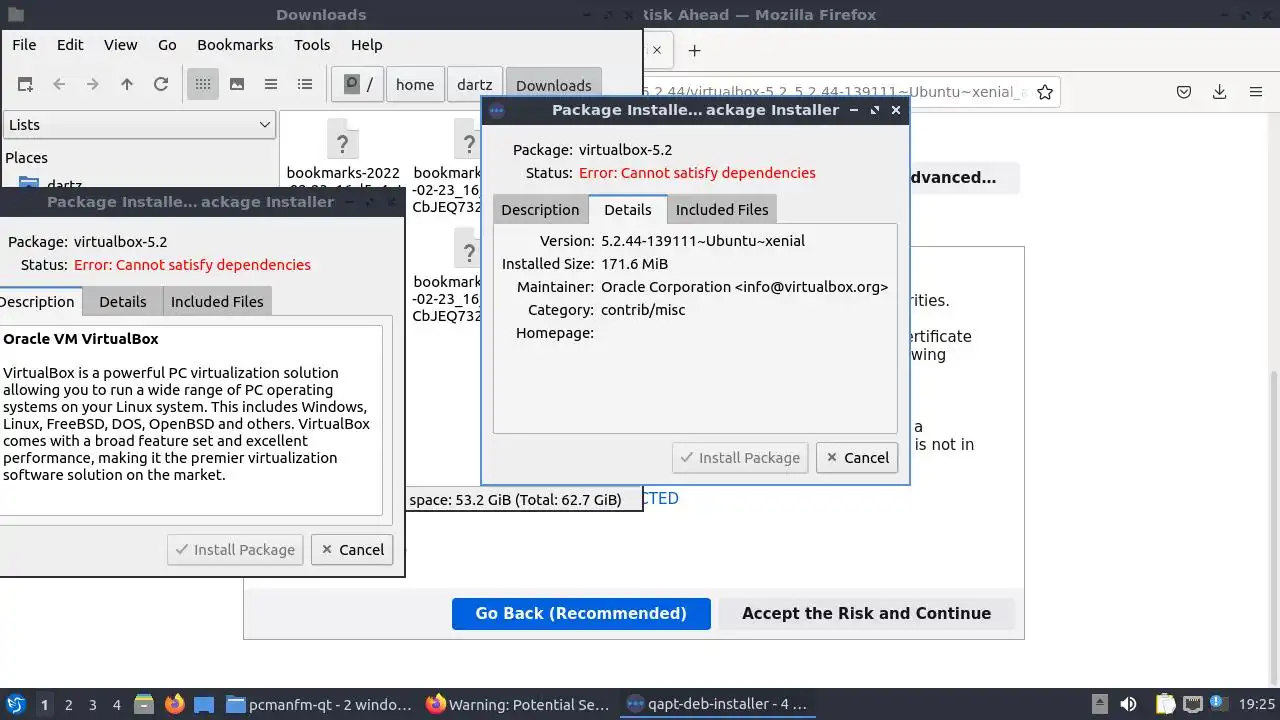Click the front installer window menu icon
Viewport: 1280px width, 720px height.
coord(497,111)
